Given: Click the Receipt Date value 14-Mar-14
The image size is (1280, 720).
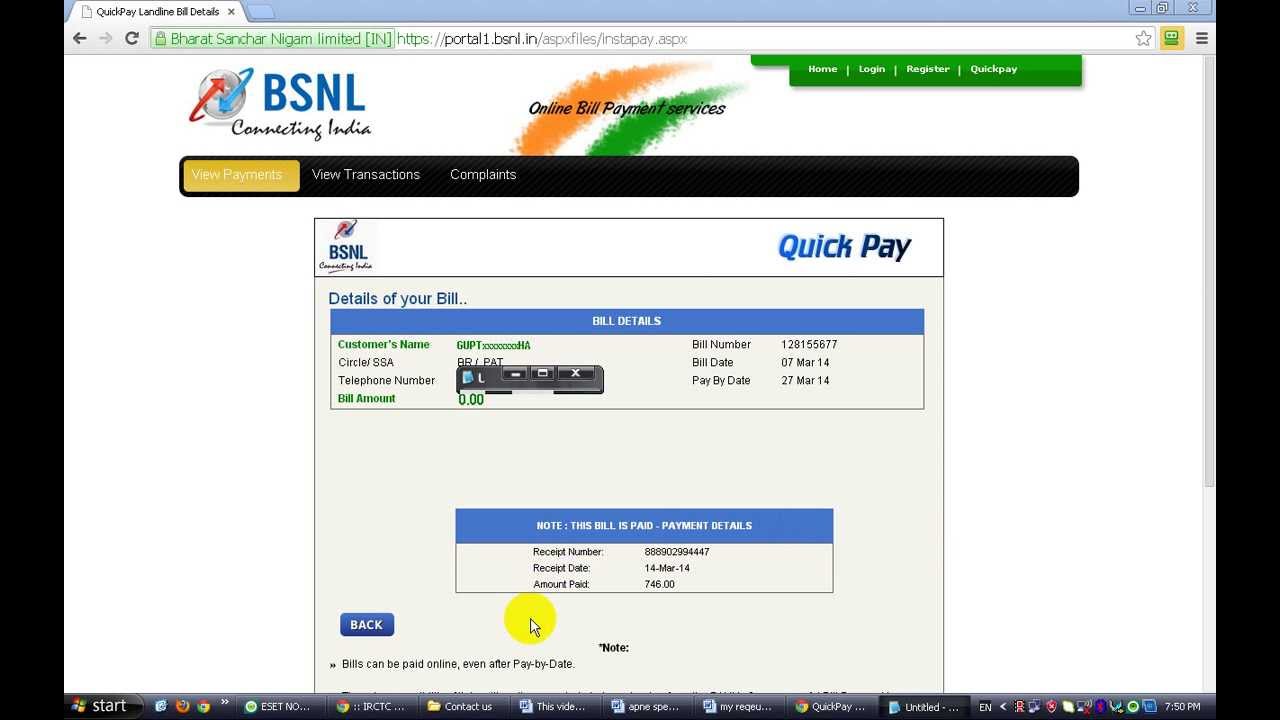Looking at the screenshot, I should (x=667, y=568).
